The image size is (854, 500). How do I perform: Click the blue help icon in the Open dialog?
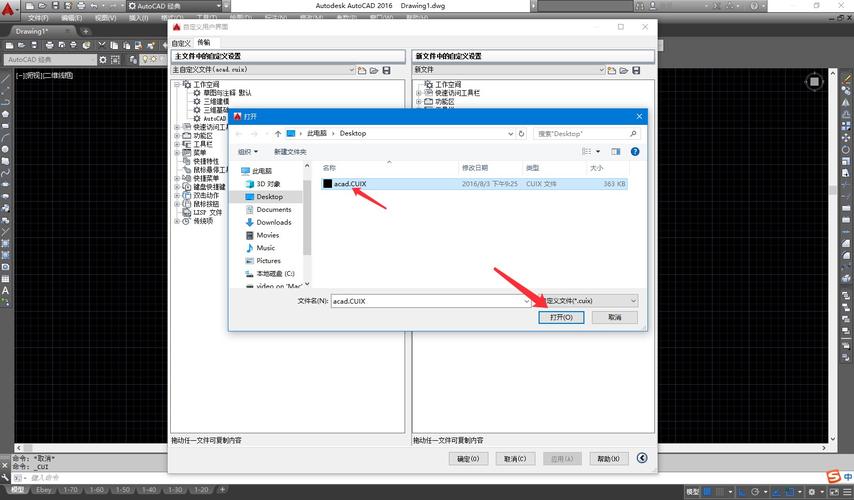click(x=635, y=151)
